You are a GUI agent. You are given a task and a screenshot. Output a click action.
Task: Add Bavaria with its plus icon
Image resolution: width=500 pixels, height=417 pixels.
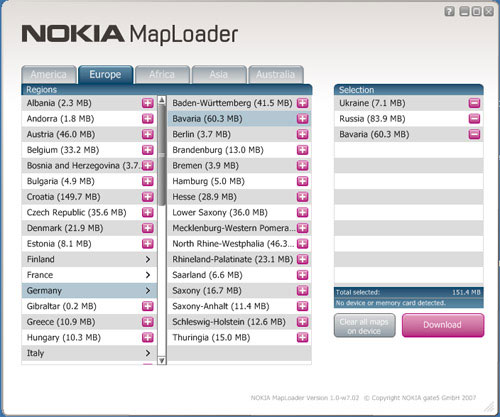tap(302, 119)
